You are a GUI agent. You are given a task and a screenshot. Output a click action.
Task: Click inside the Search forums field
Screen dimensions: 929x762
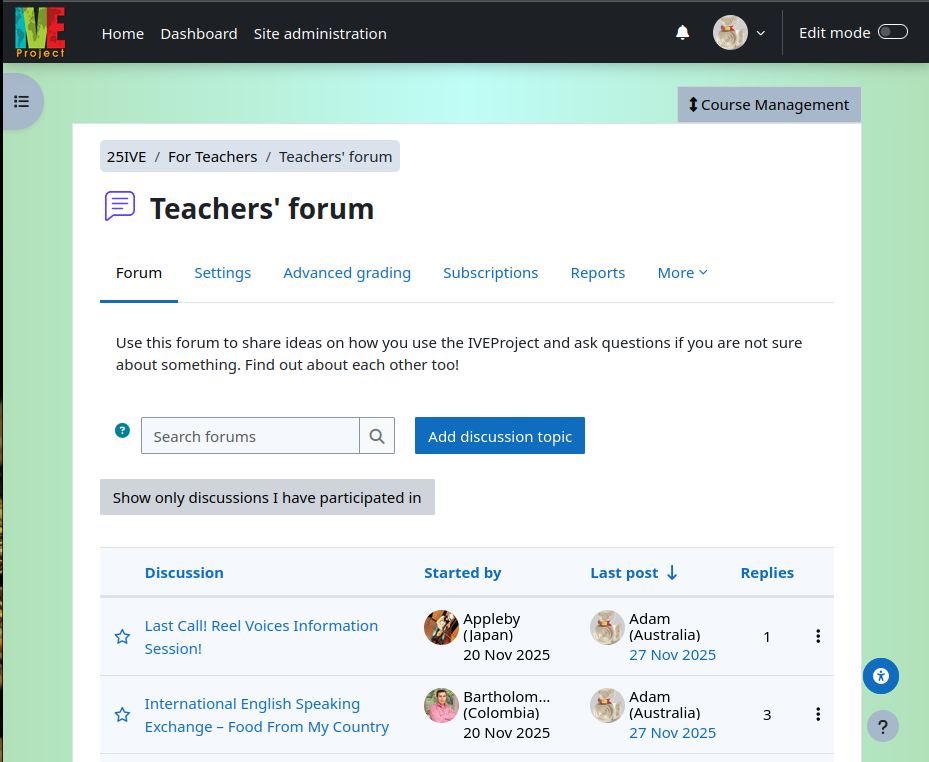point(250,435)
